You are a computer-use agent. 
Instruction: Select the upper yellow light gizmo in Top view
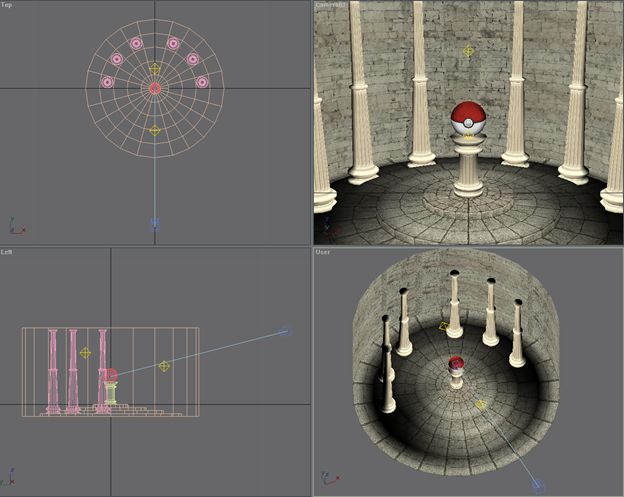tap(154, 69)
